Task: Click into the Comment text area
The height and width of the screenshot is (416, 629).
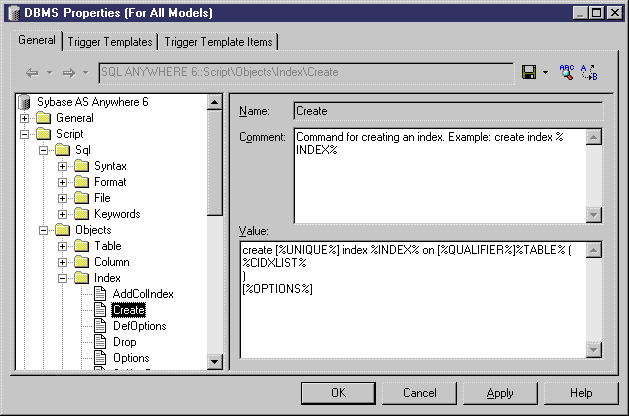Action: coord(440,176)
